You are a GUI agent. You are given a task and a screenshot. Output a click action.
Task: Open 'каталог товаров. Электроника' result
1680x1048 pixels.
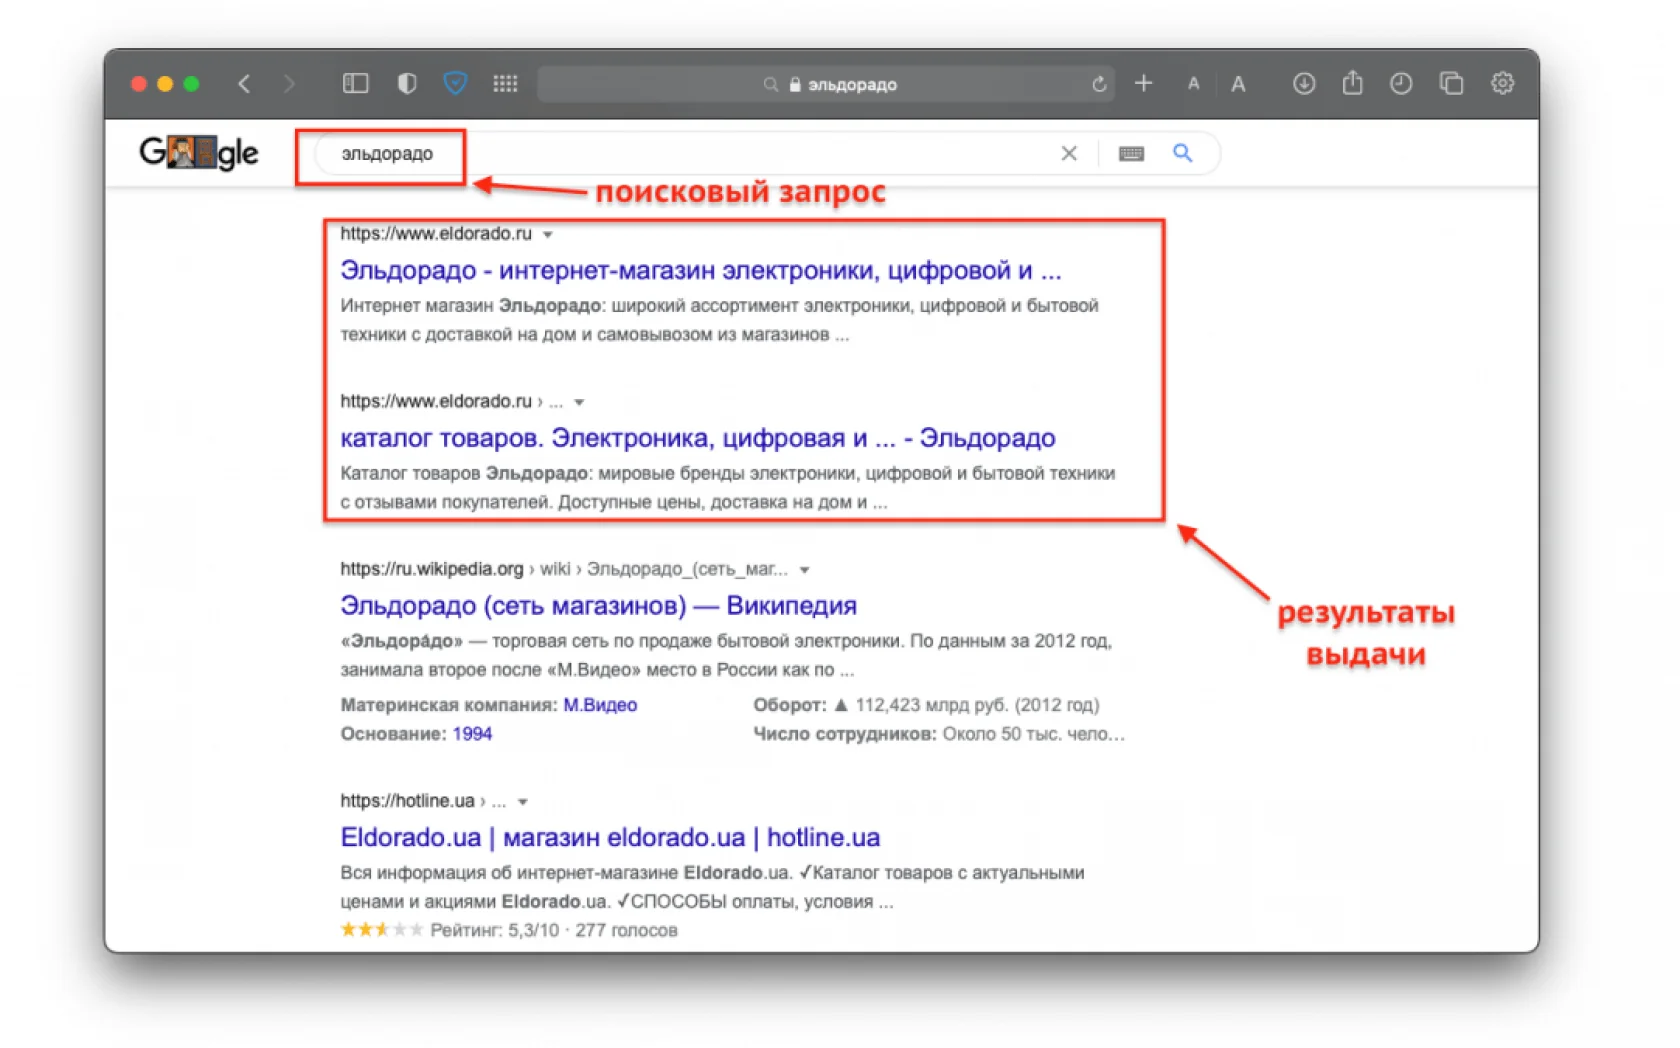coord(698,438)
